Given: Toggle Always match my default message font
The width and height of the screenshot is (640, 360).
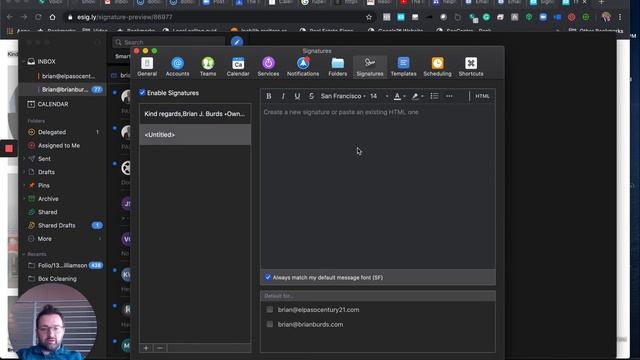Looking at the screenshot, I should 268,277.
